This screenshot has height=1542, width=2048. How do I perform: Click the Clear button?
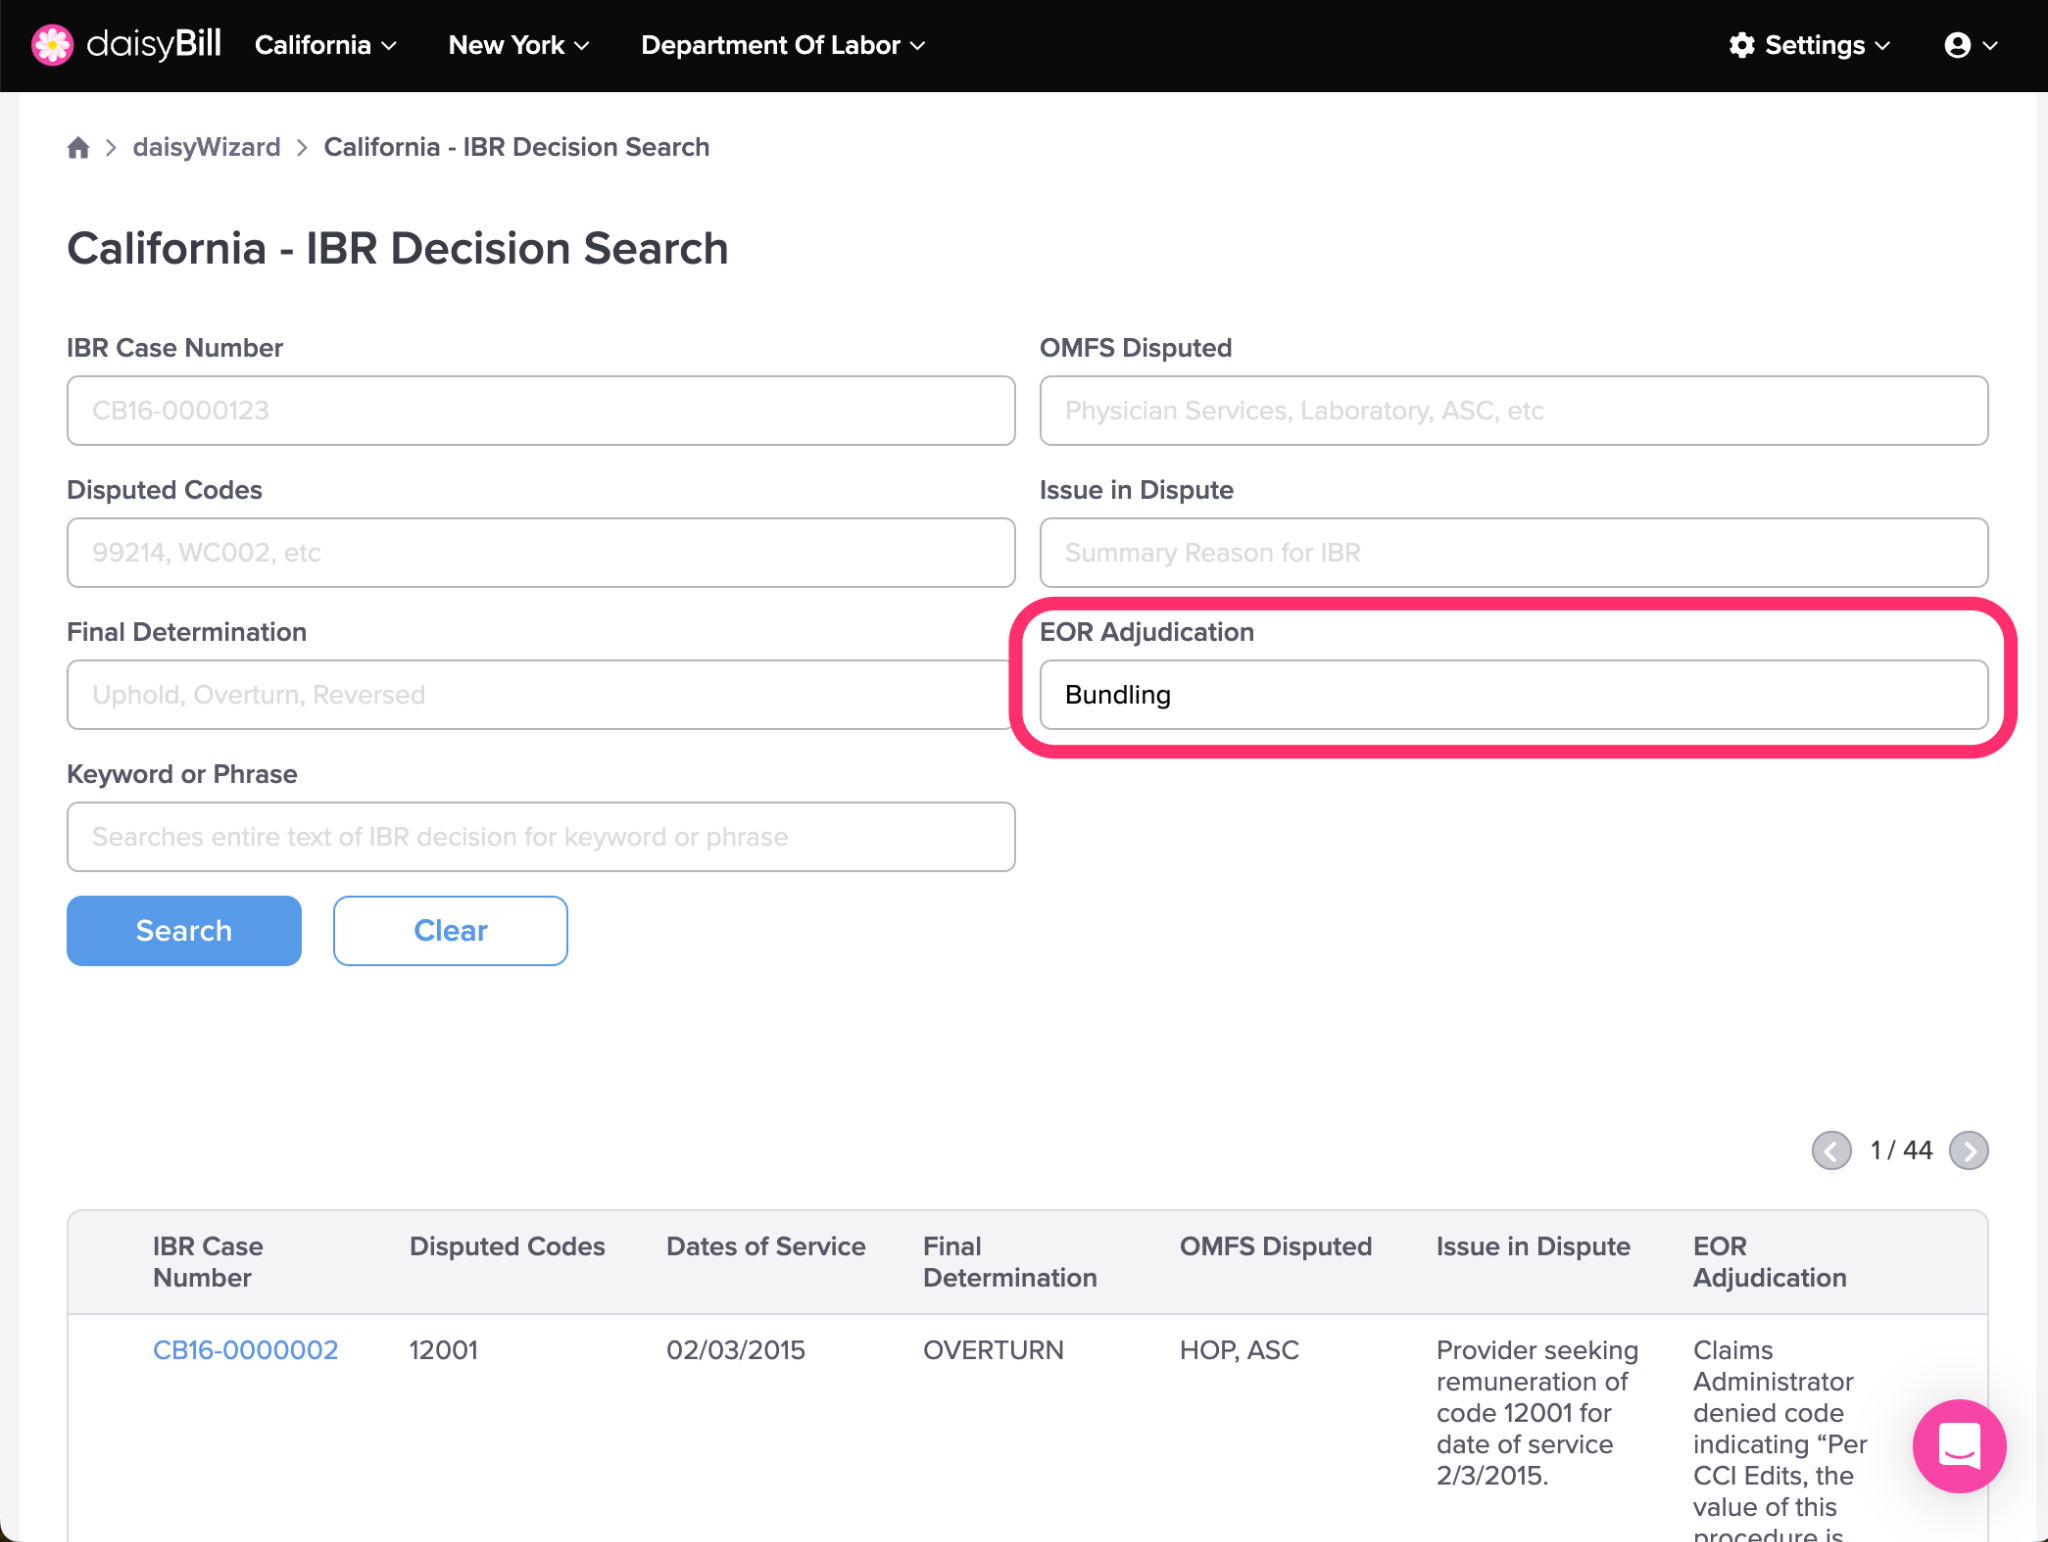click(x=450, y=930)
